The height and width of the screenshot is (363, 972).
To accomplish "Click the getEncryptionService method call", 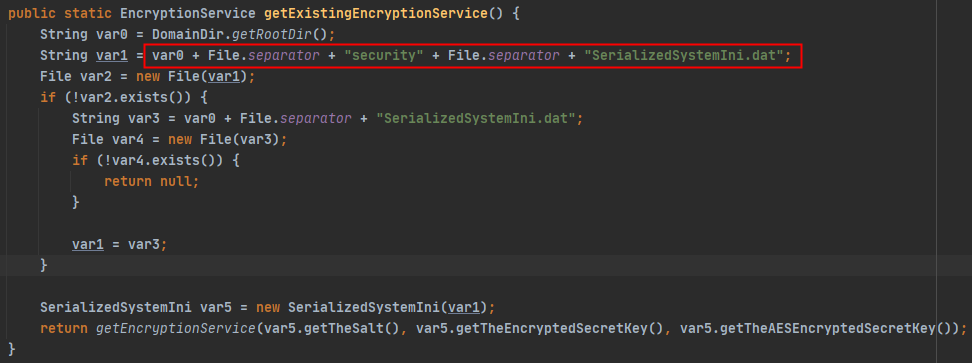I will click(x=175, y=328).
